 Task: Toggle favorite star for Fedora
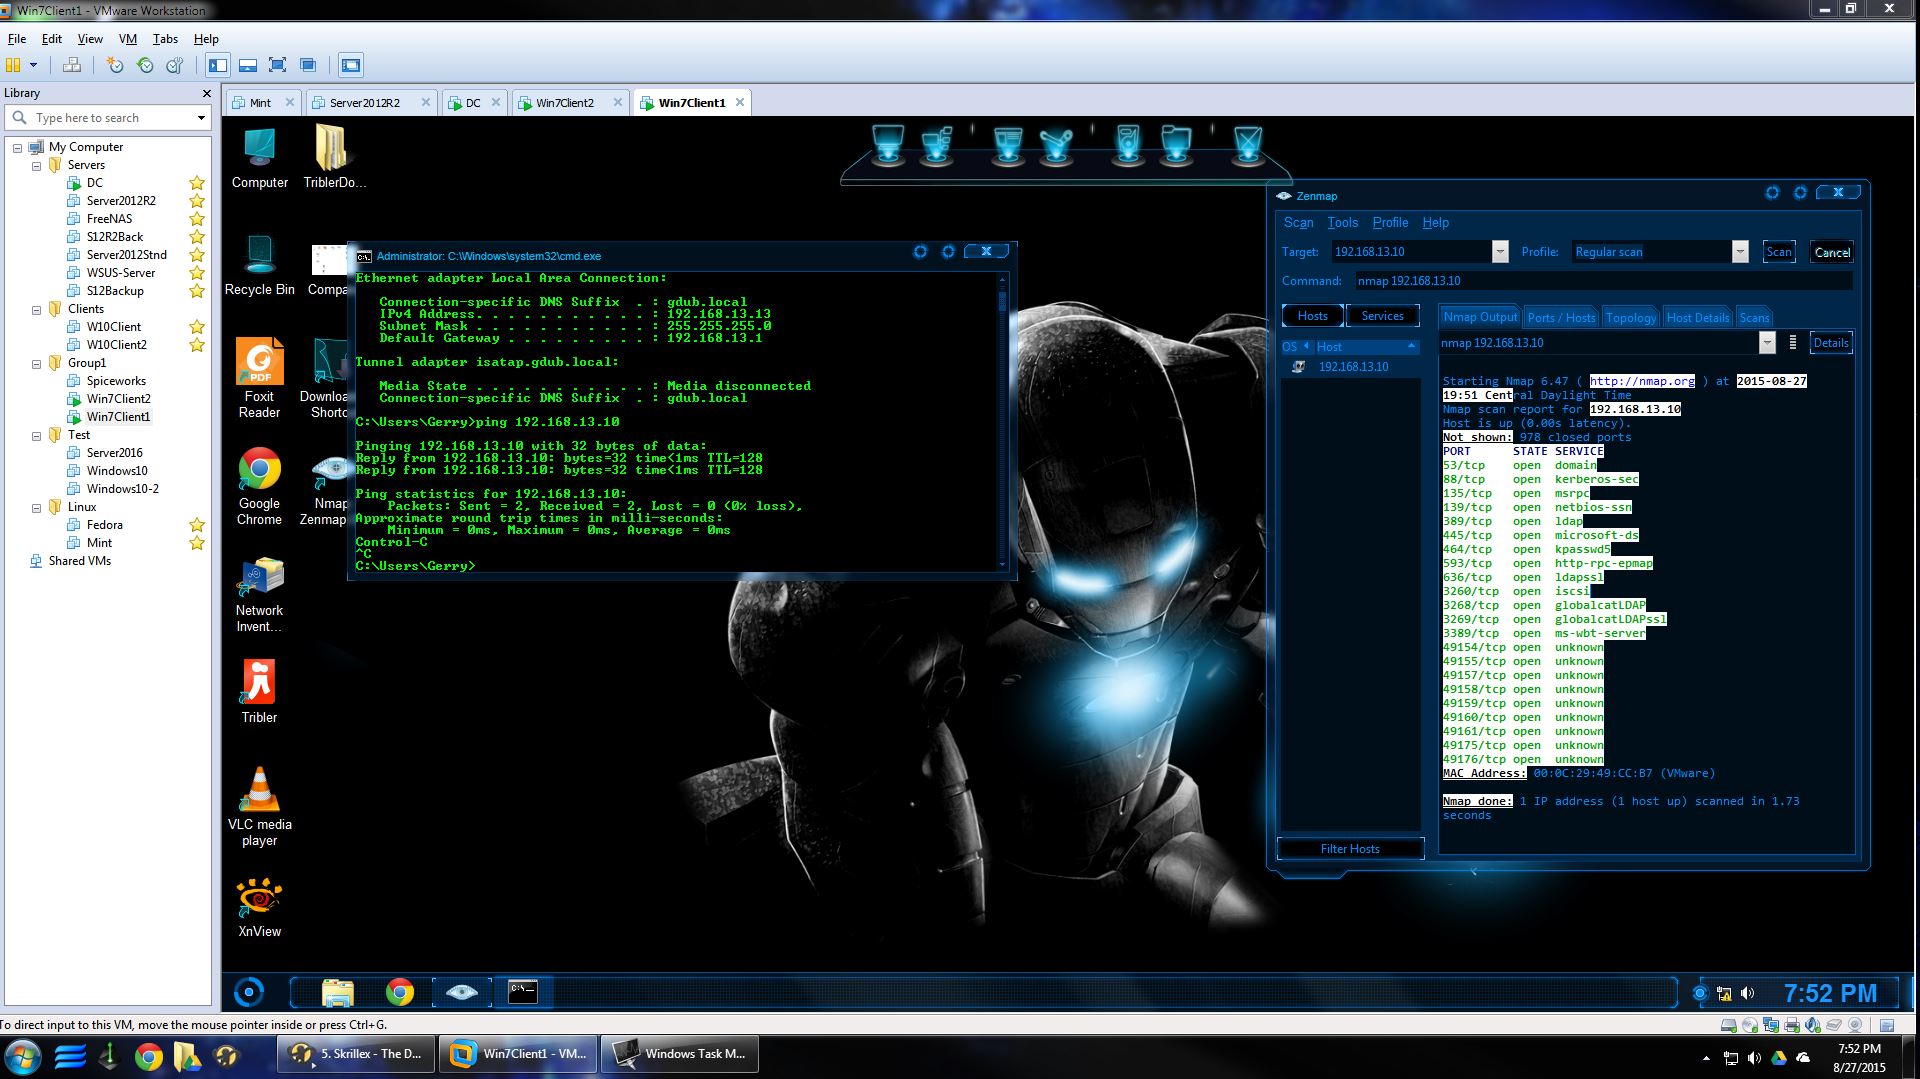197,525
